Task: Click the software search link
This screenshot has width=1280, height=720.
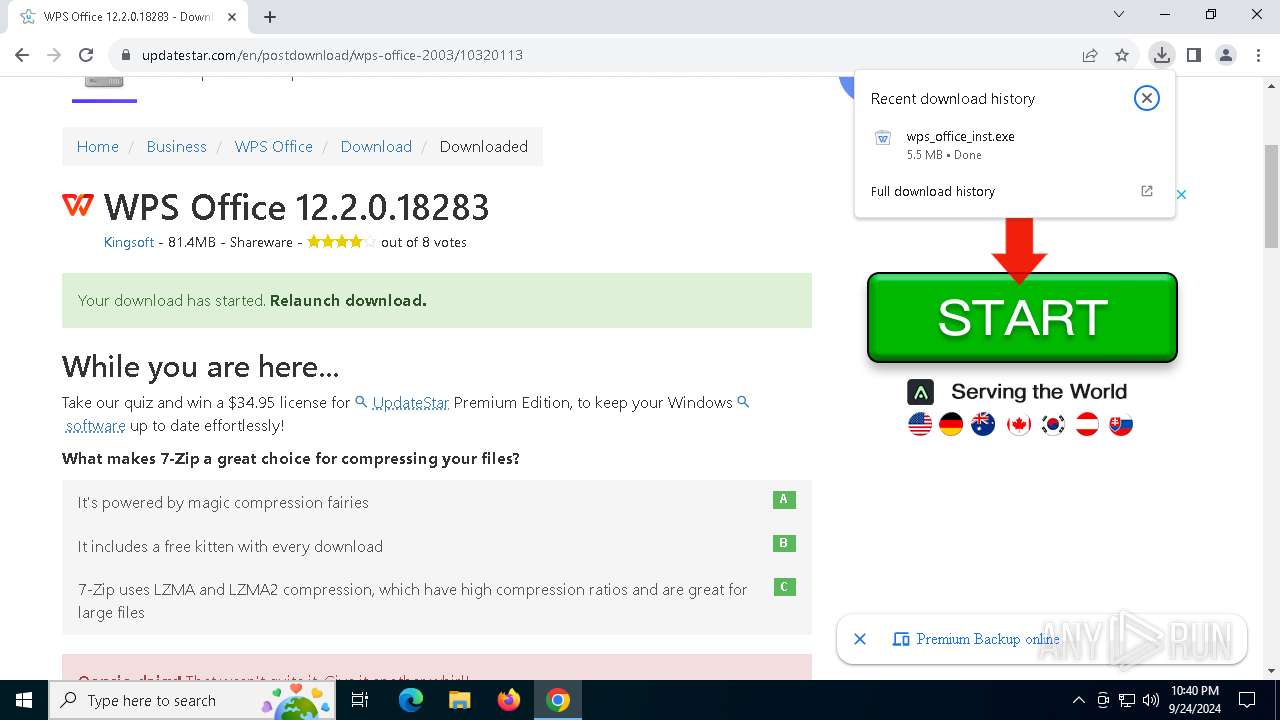Action: coord(95,425)
